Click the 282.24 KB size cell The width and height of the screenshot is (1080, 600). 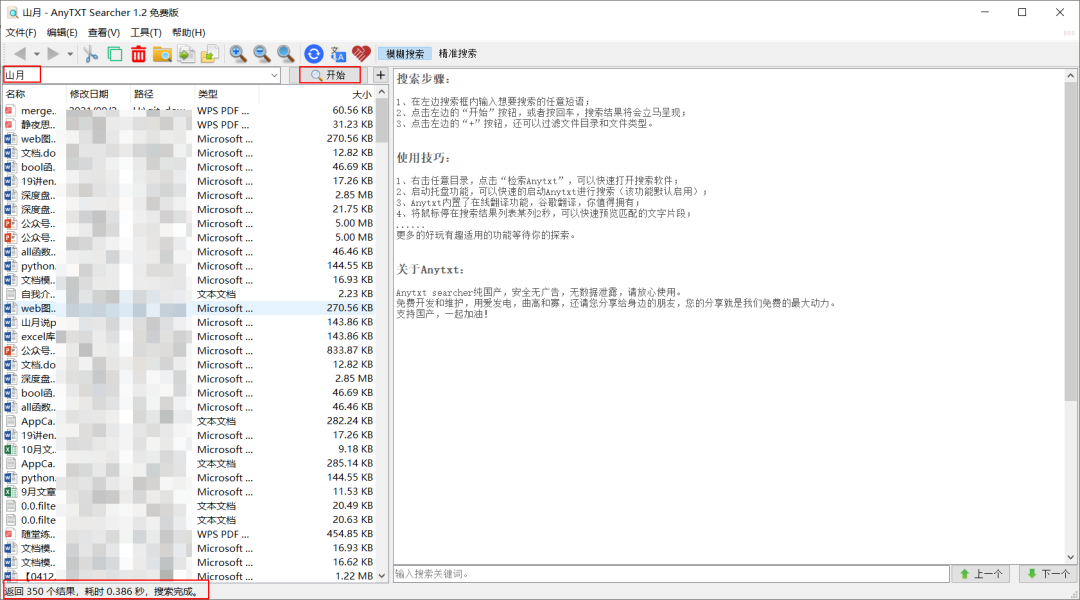350,421
